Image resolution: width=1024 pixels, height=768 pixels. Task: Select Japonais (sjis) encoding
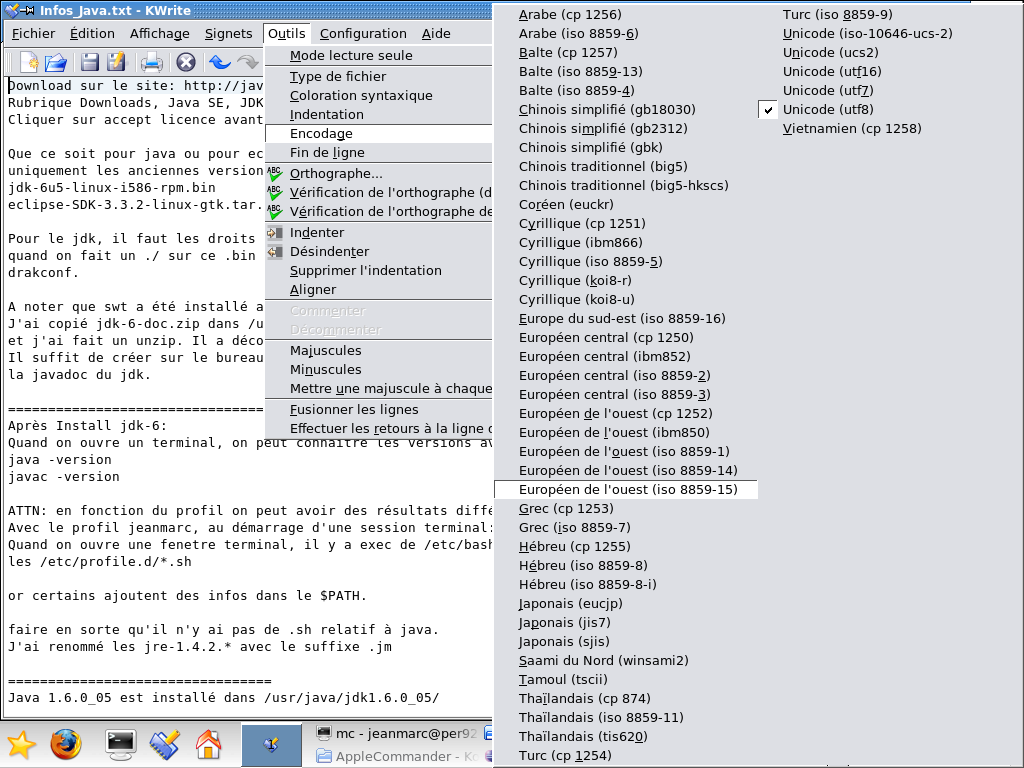coord(626,641)
